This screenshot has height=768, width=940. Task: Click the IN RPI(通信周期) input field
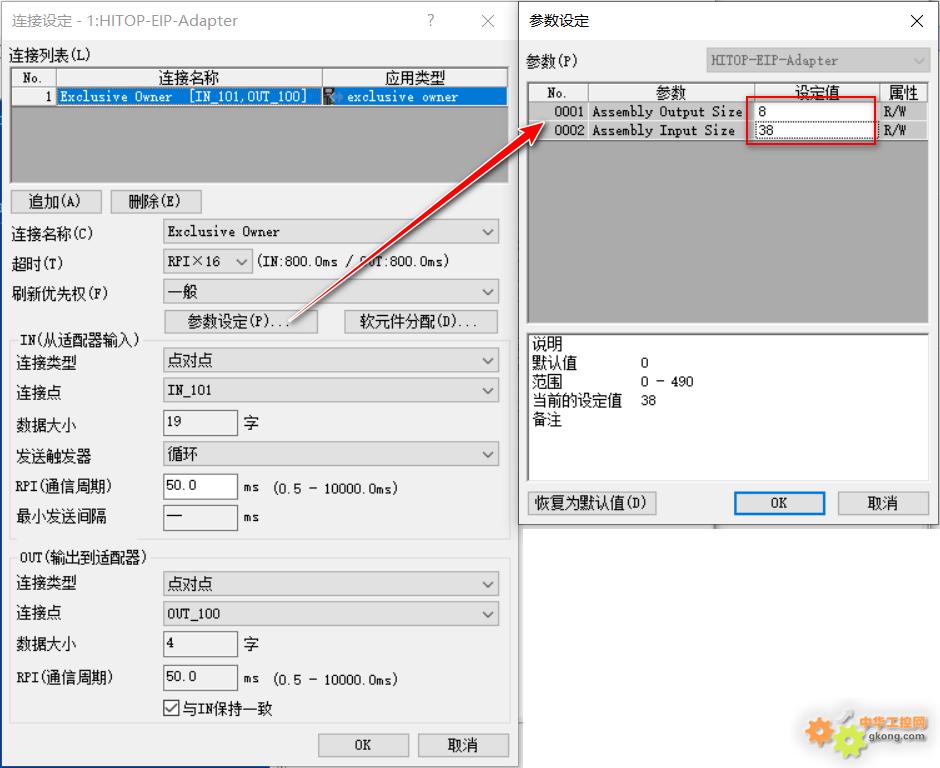click(x=200, y=487)
